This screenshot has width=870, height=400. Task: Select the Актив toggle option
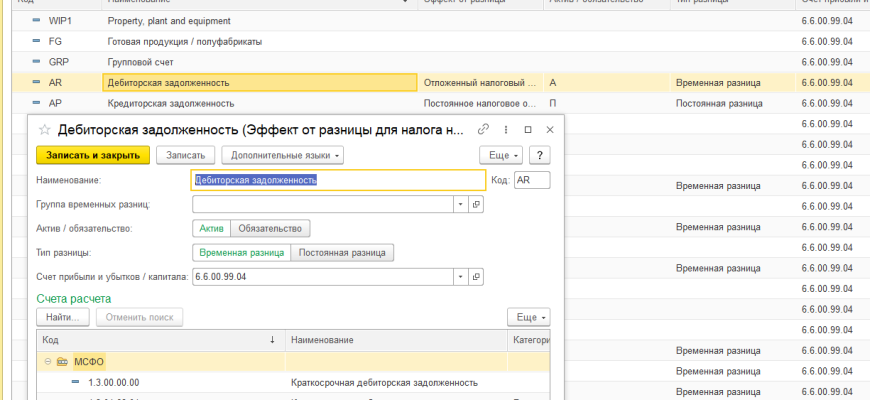(210, 228)
